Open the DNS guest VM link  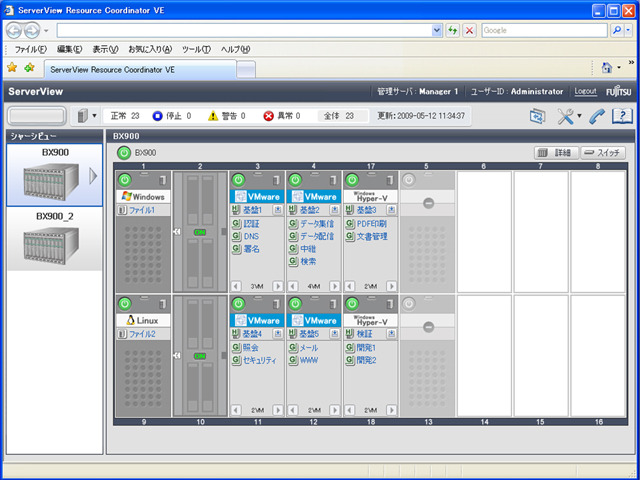[x=251, y=236]
